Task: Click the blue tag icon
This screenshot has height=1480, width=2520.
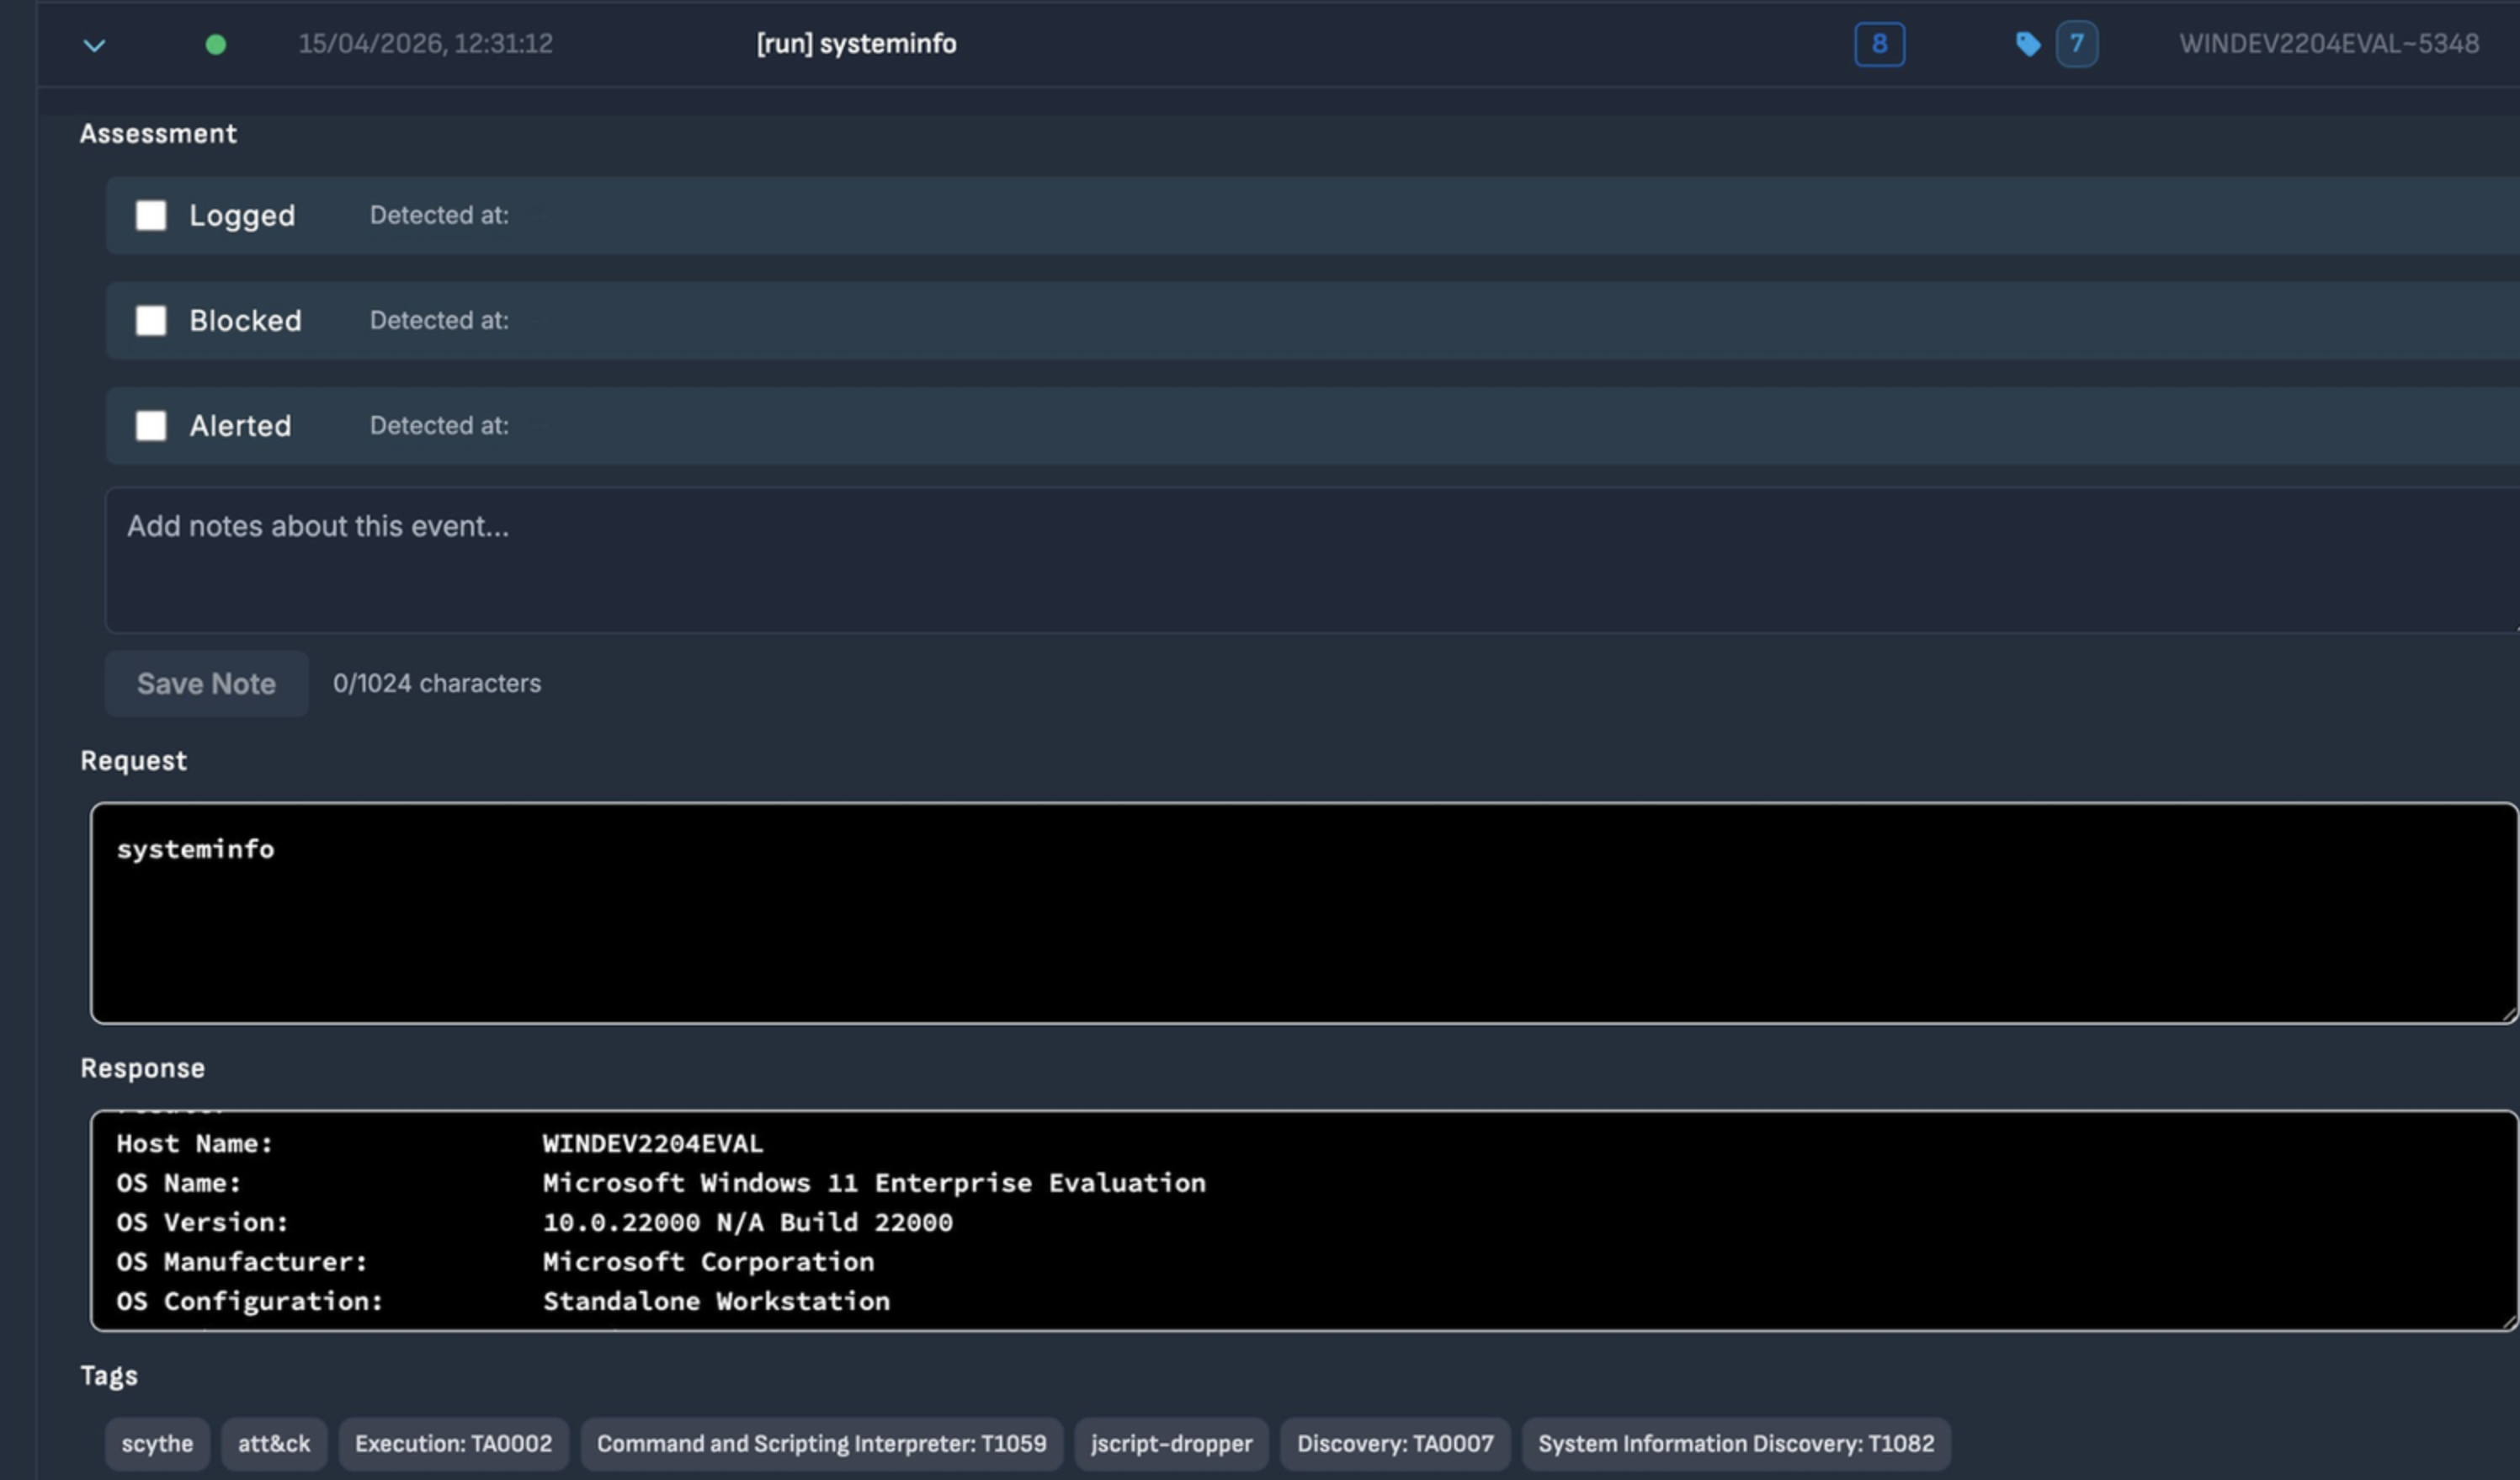Action: (x=2027, y=45)
